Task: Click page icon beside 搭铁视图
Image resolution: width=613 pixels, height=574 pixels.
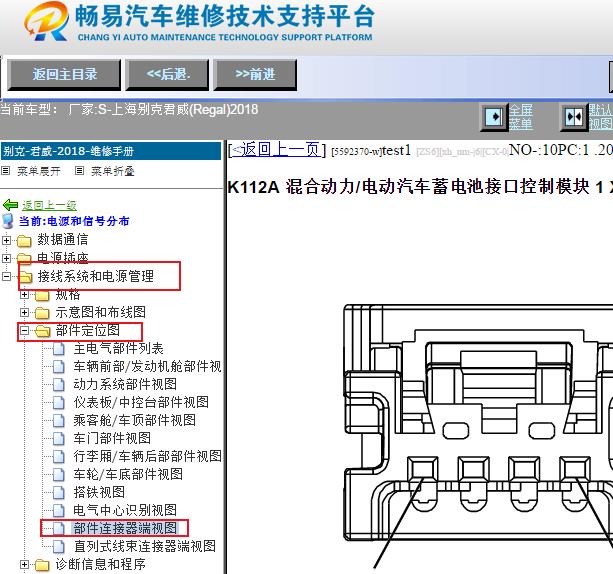Action: 59,493
